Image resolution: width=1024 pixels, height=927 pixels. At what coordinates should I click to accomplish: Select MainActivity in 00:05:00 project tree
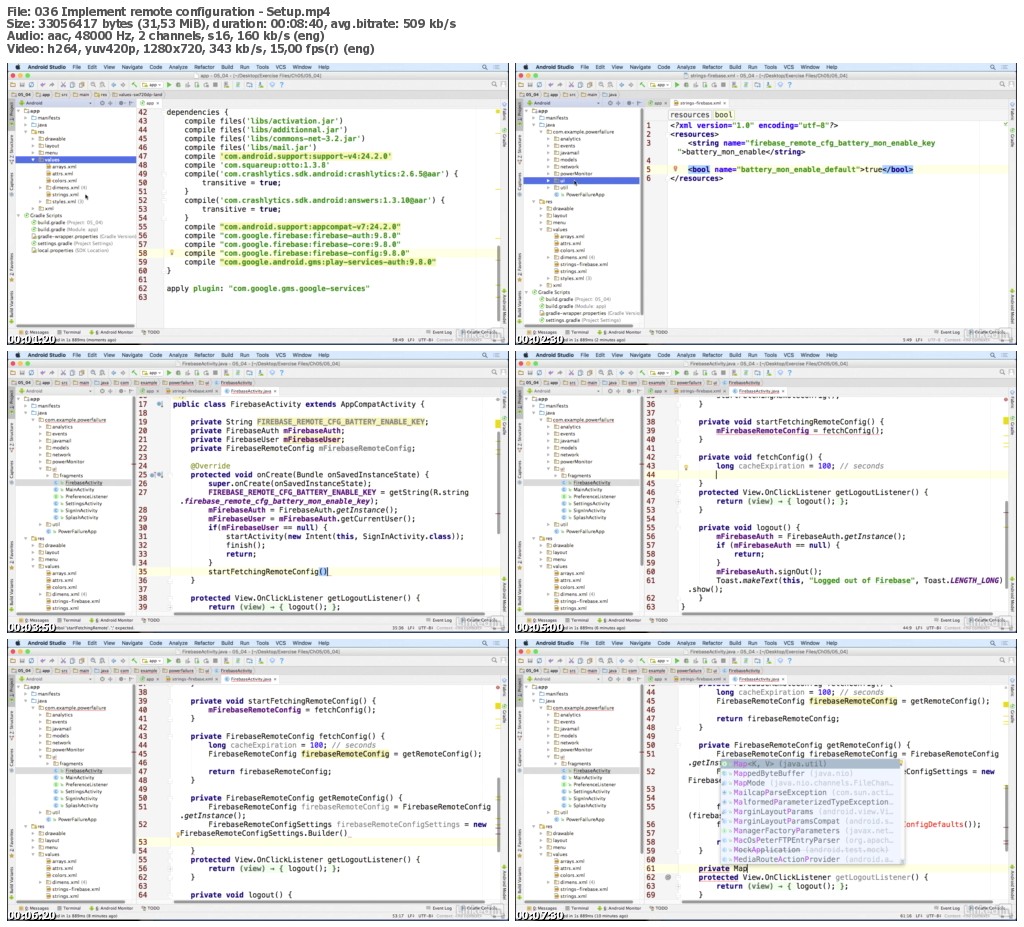[x=588, y=489]
